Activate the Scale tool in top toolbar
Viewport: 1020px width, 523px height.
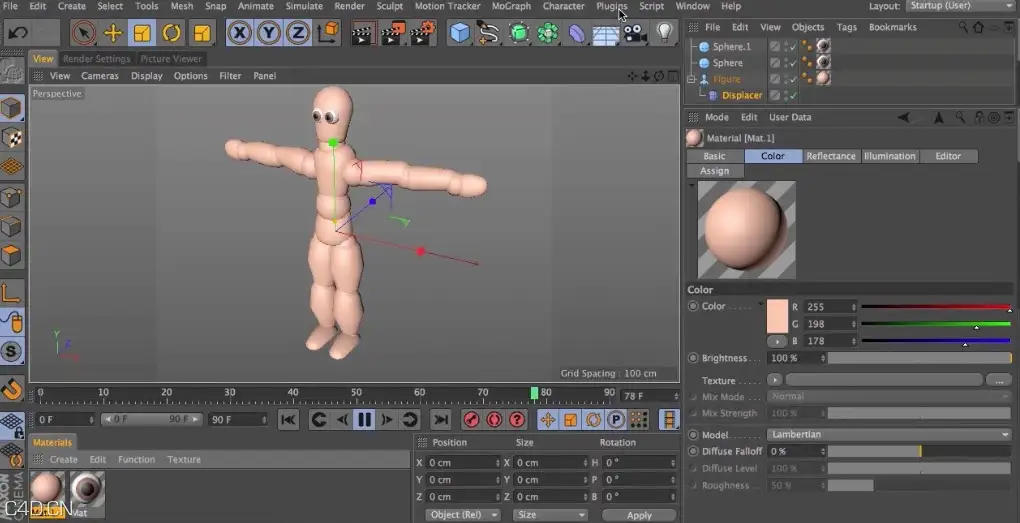coord(142,33)
